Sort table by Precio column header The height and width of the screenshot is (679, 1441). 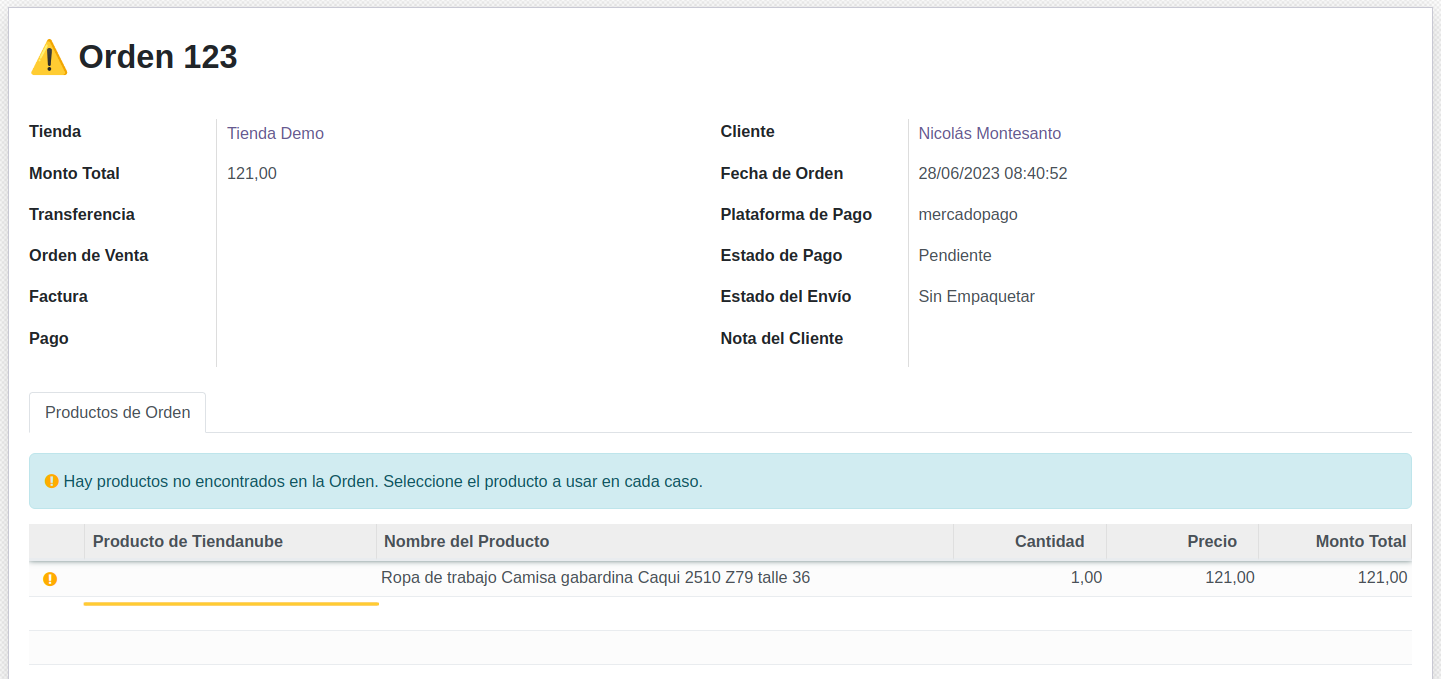[1211, 541]
